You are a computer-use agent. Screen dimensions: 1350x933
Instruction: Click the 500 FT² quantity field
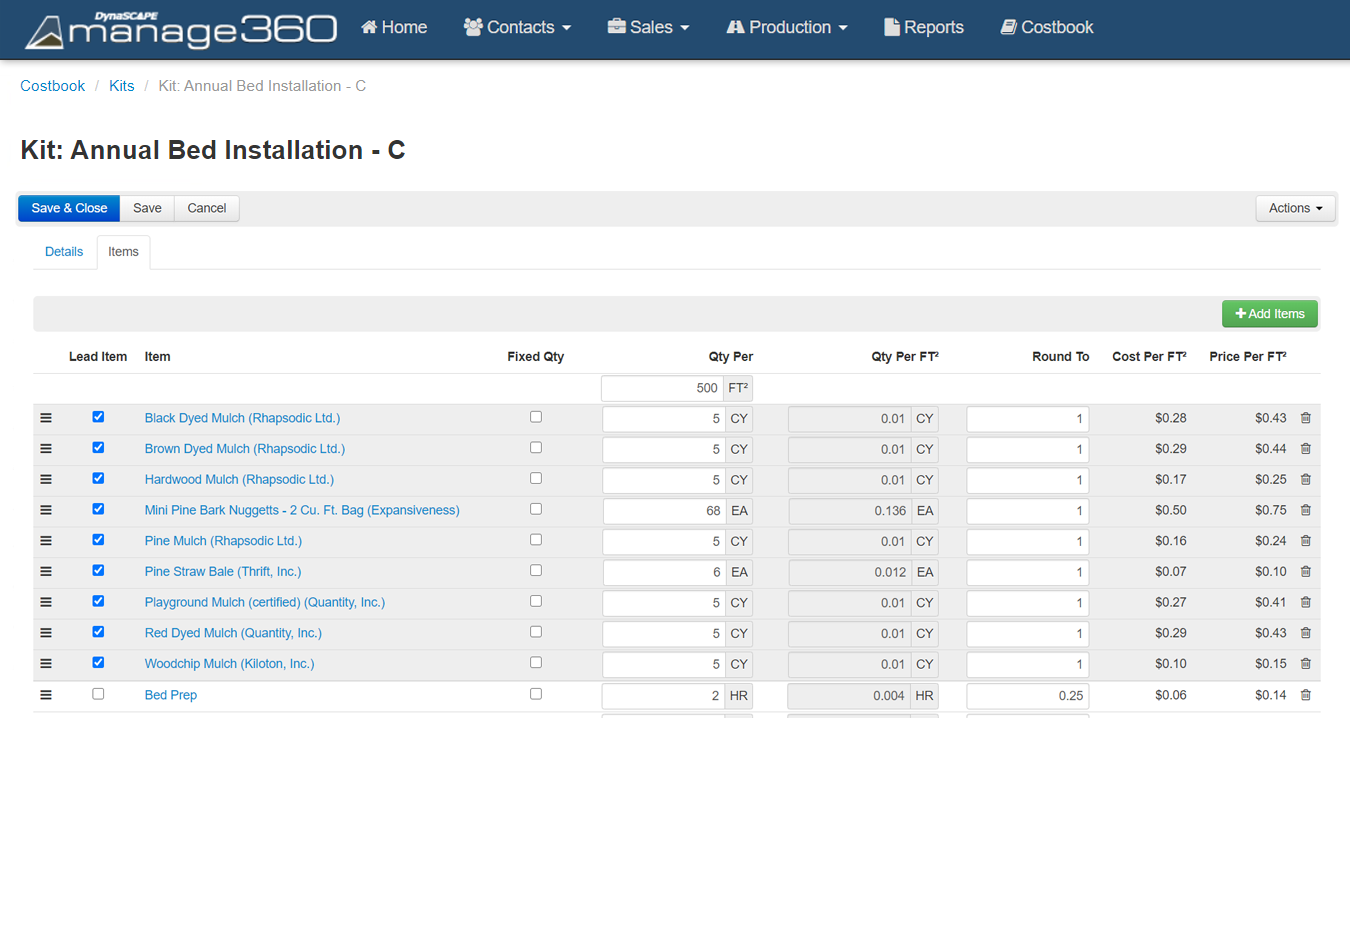(662, 388)
